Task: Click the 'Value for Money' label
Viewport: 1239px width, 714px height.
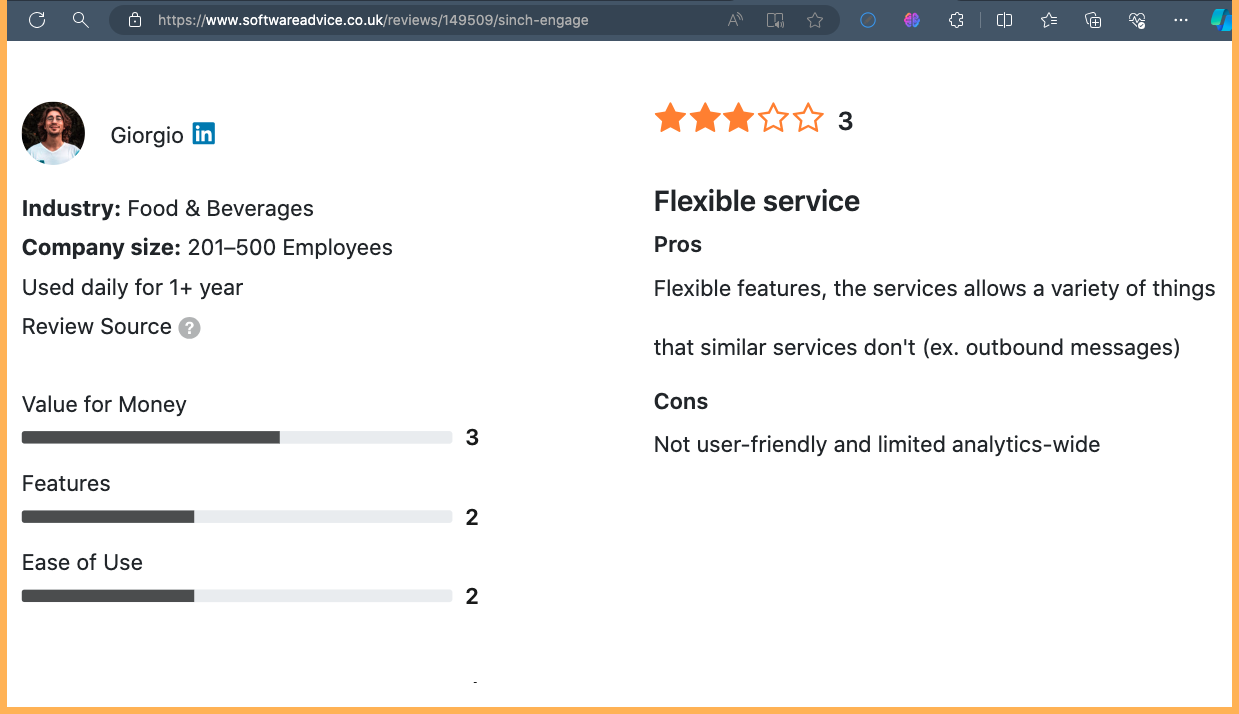Action: click(104, 405)
